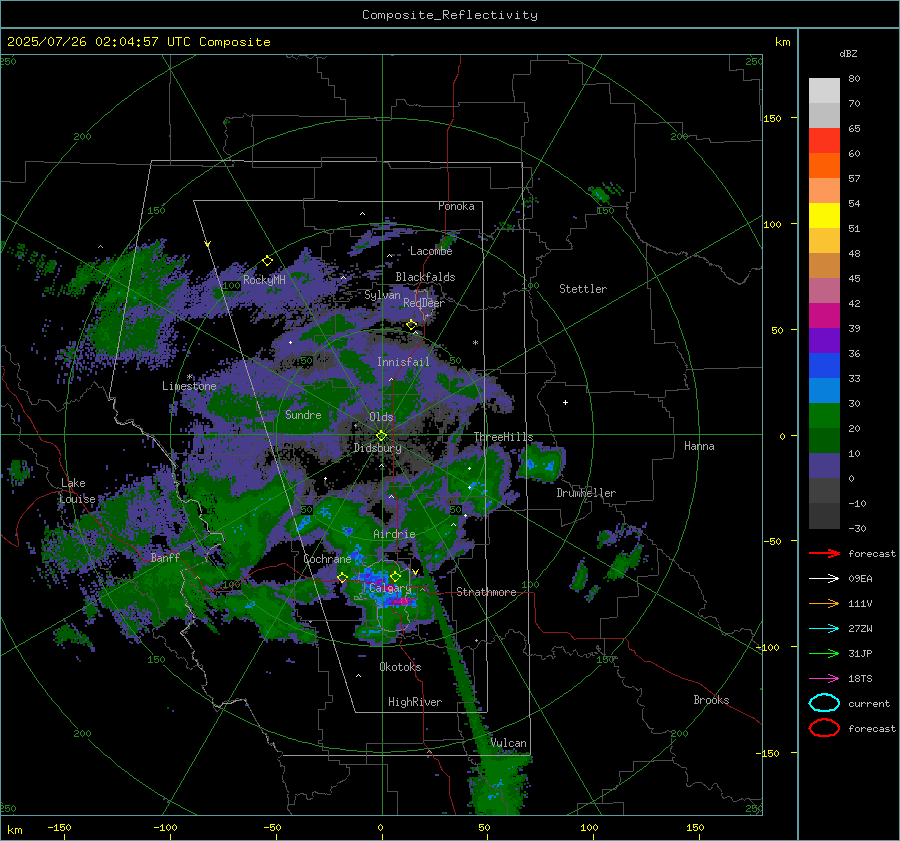The height and width of the screenshot is (841, 900).
Task: Click the Hanna town label
Action: point(699,446)
